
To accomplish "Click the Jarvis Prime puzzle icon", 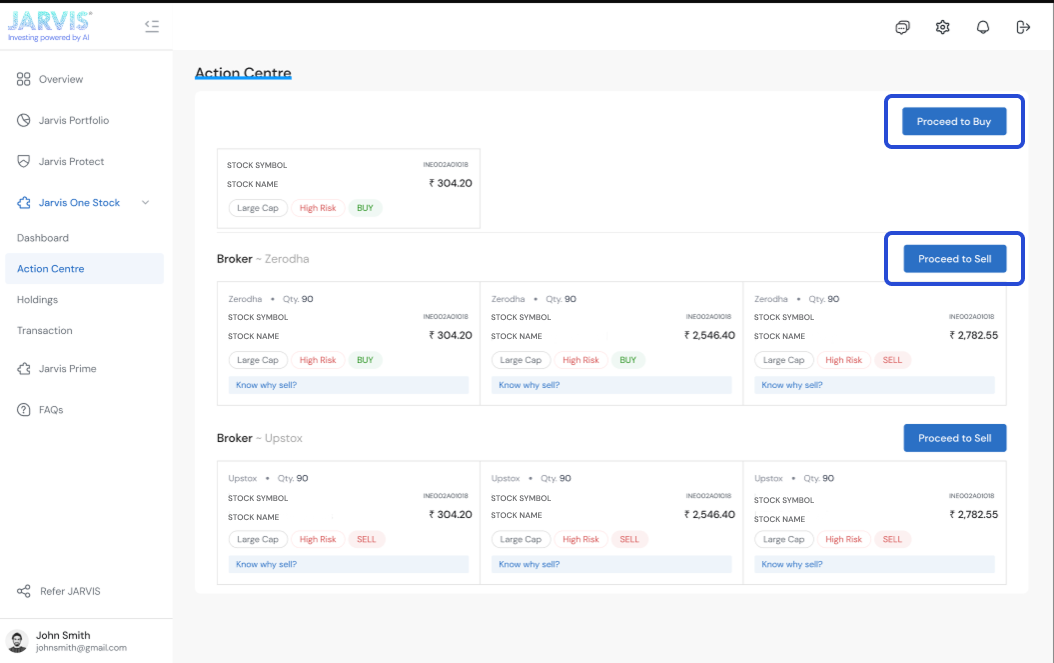I will click(24, 368).
